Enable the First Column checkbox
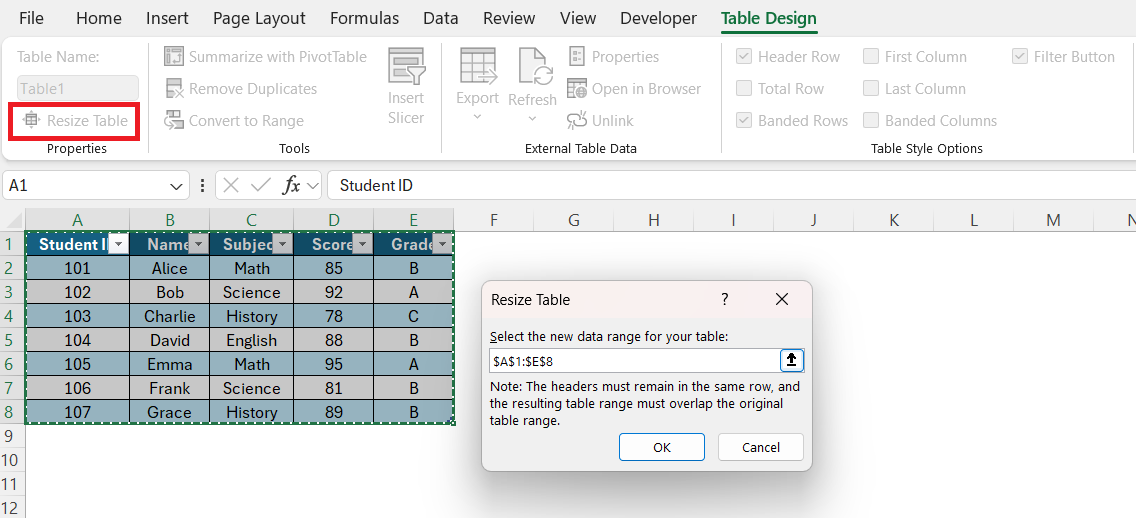 tap(871, 57)
